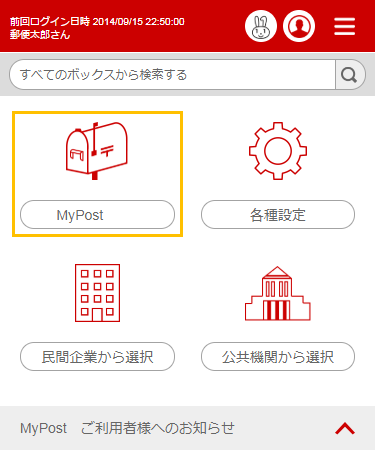Click the rabbit mascot icon in header
375x450 pixels.
(x=261, y=26)
